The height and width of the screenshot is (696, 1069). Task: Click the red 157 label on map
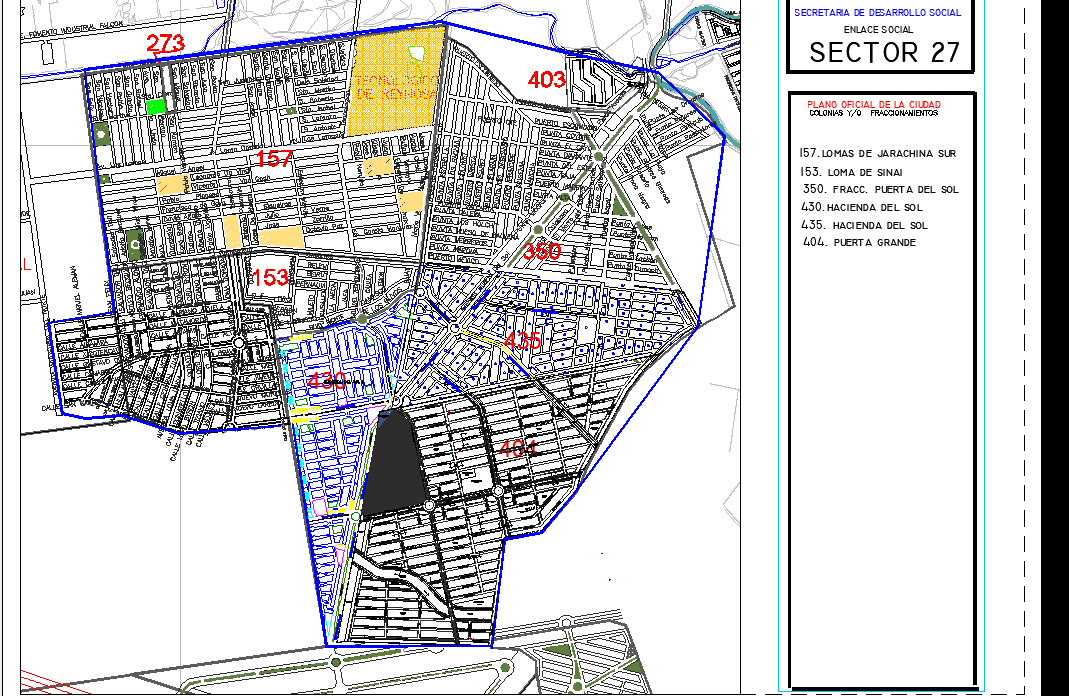coord(275,158)
